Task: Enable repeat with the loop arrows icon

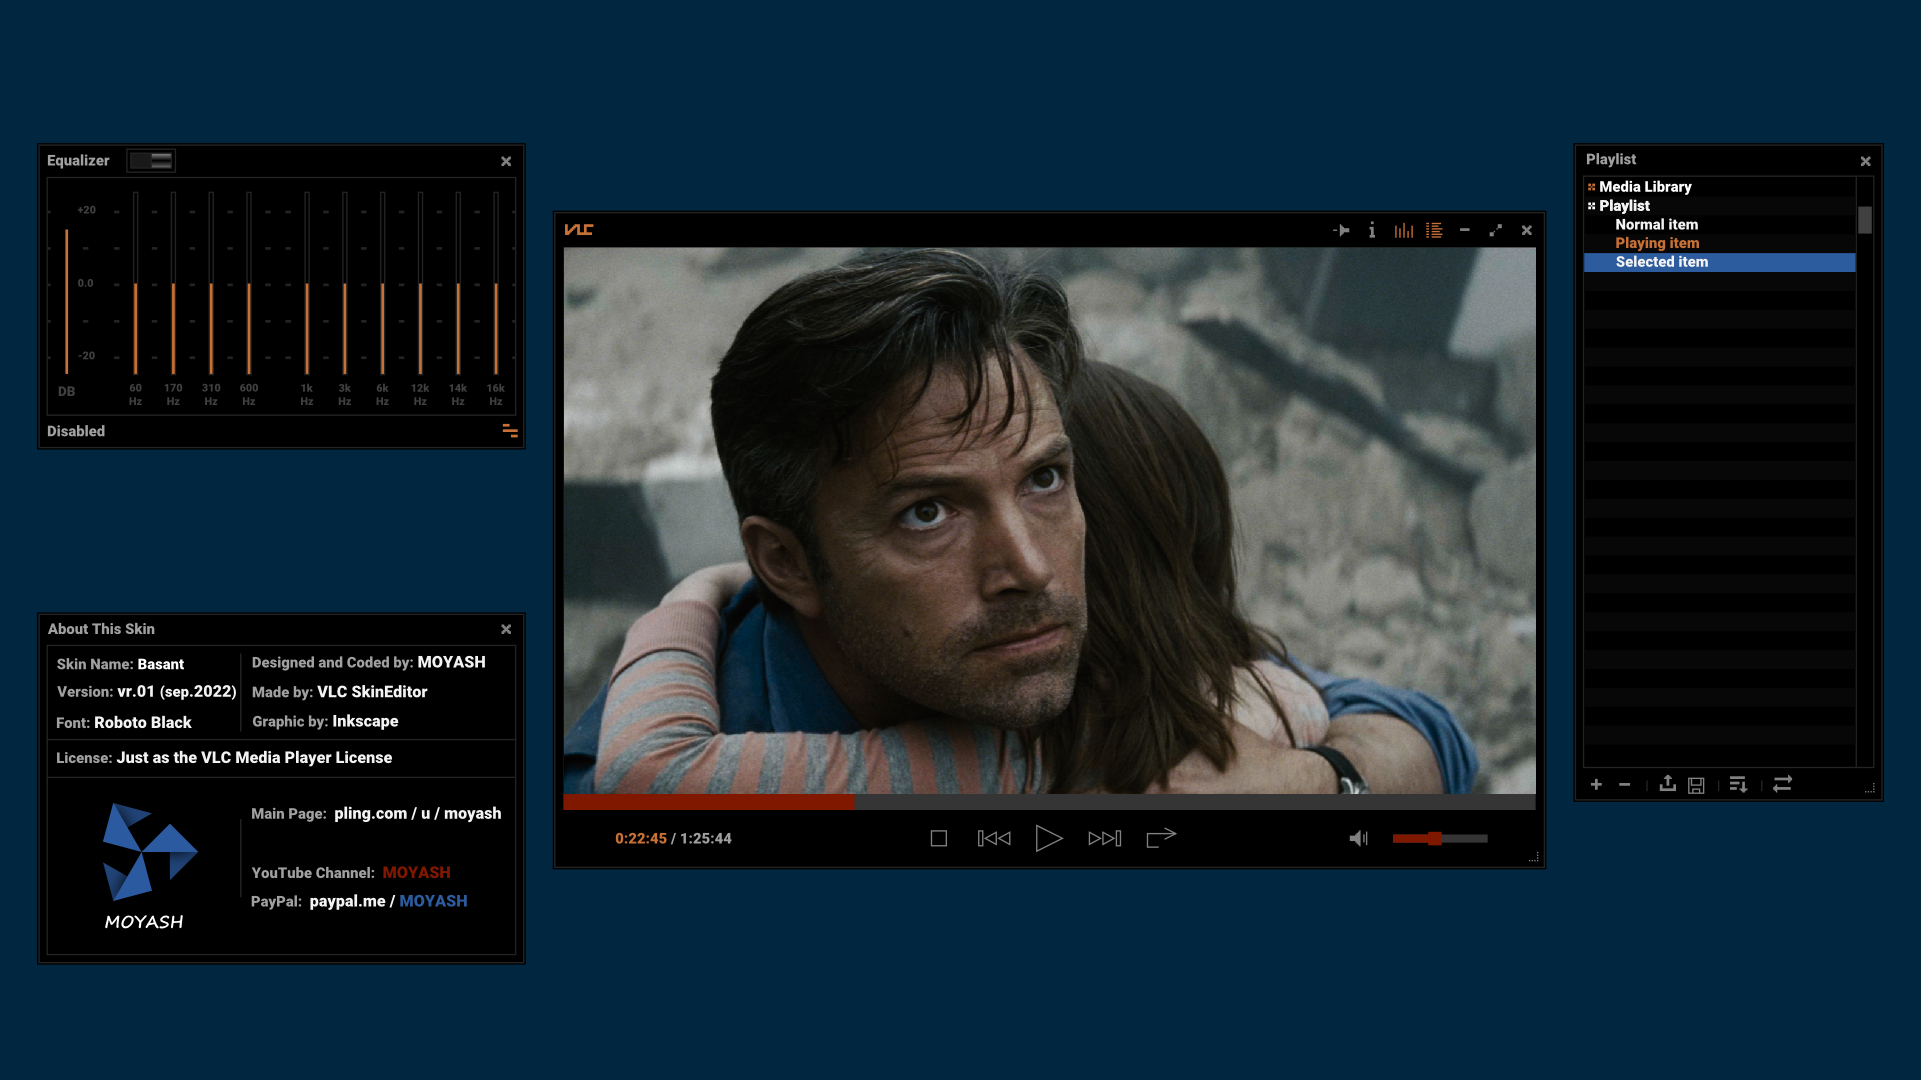Action: [x=1783, y=785]
